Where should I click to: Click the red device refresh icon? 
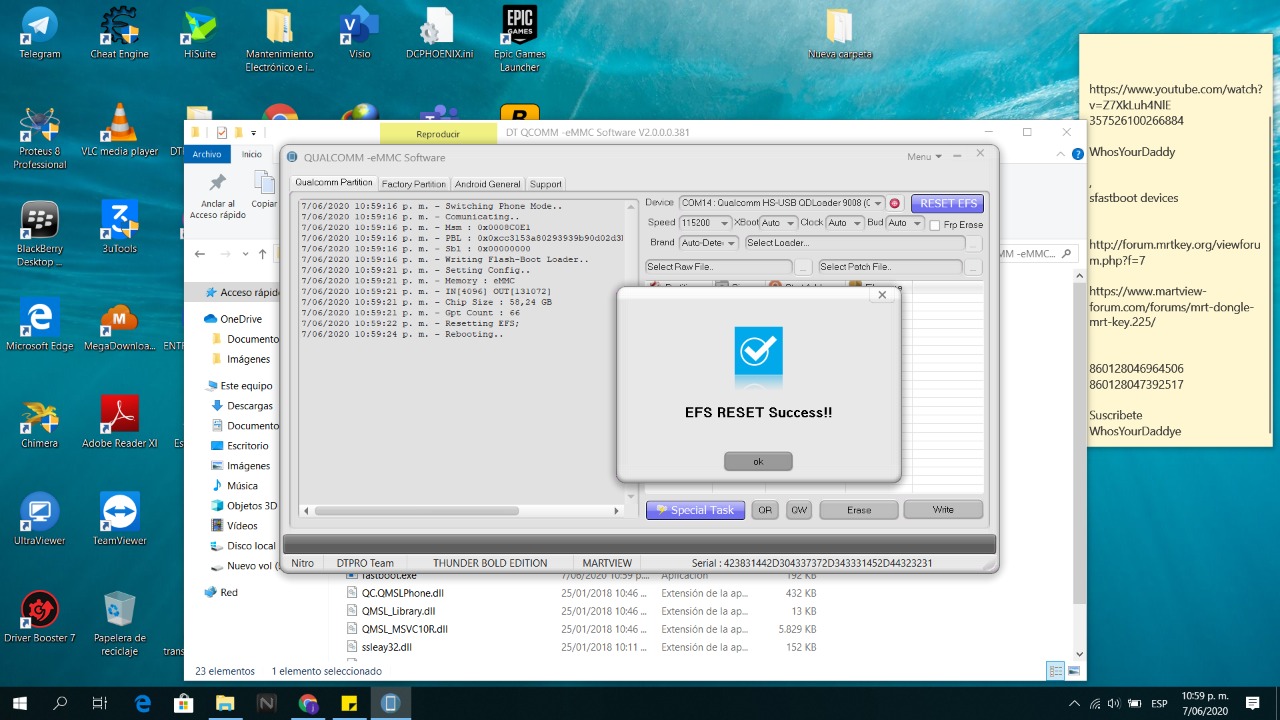point(895,203)
